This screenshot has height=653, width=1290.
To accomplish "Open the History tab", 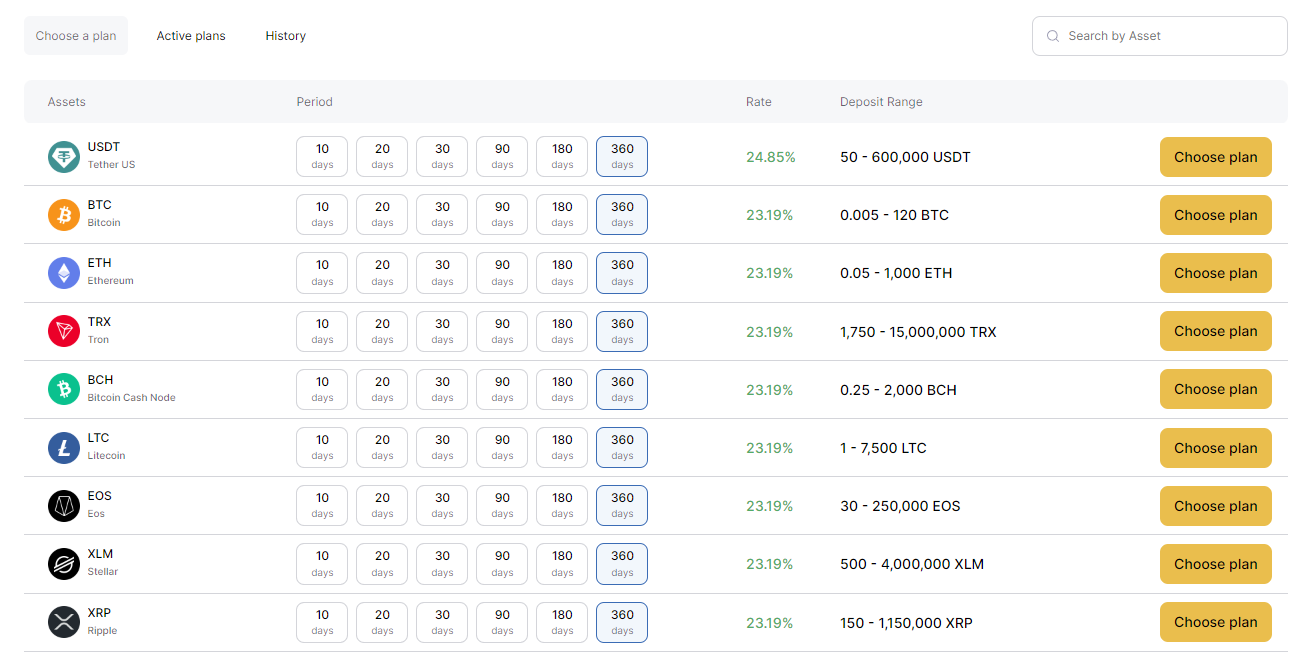I will coord(286,36).
